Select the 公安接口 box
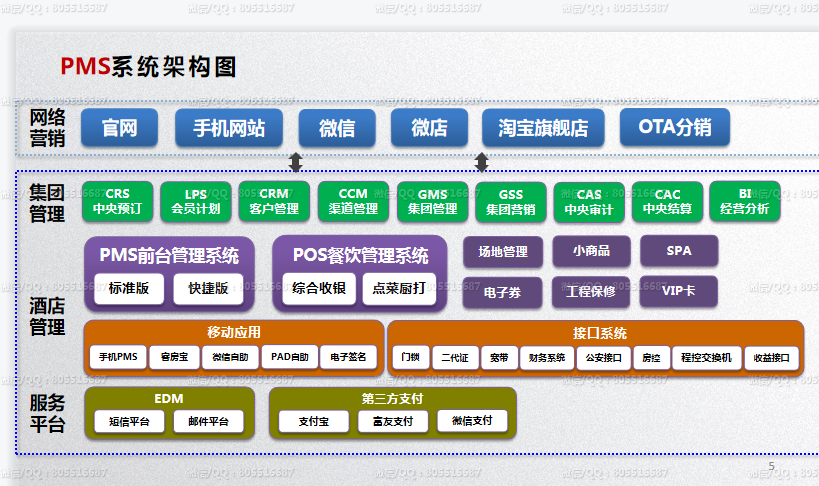The image size is (819, 486). point(604,358)
